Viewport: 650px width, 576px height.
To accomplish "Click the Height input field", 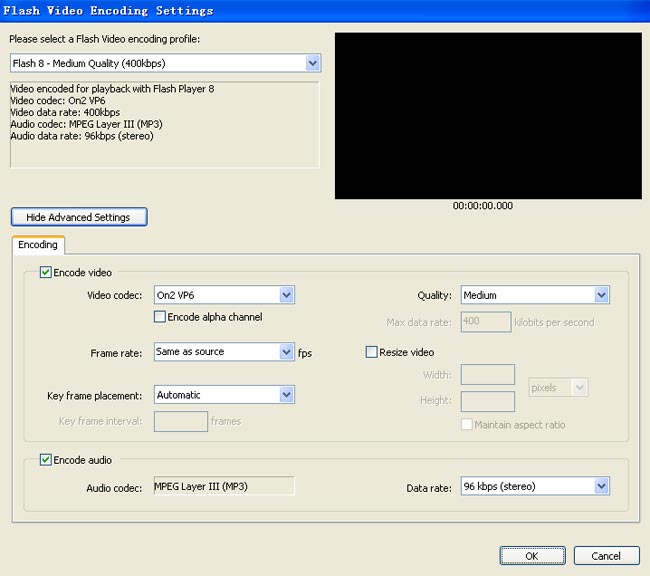I will pyautogui.click(x=488, y=401).
